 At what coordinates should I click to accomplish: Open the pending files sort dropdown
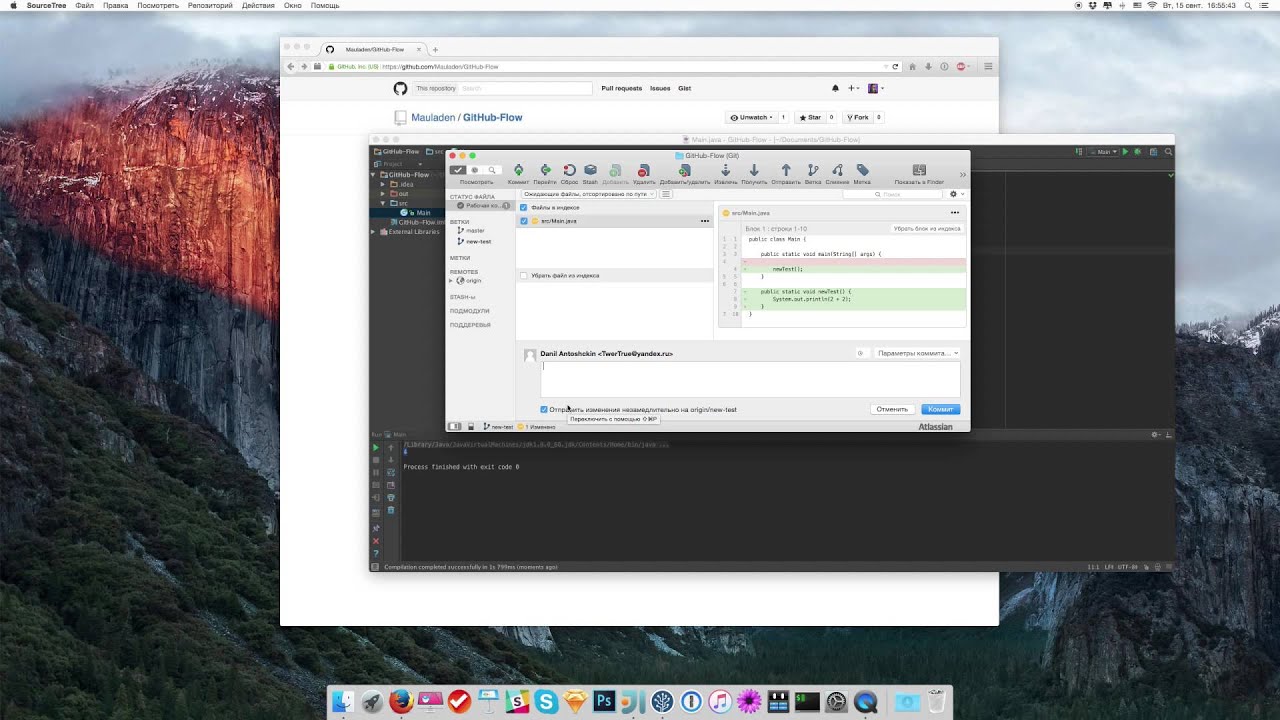[x=589, y=194]
